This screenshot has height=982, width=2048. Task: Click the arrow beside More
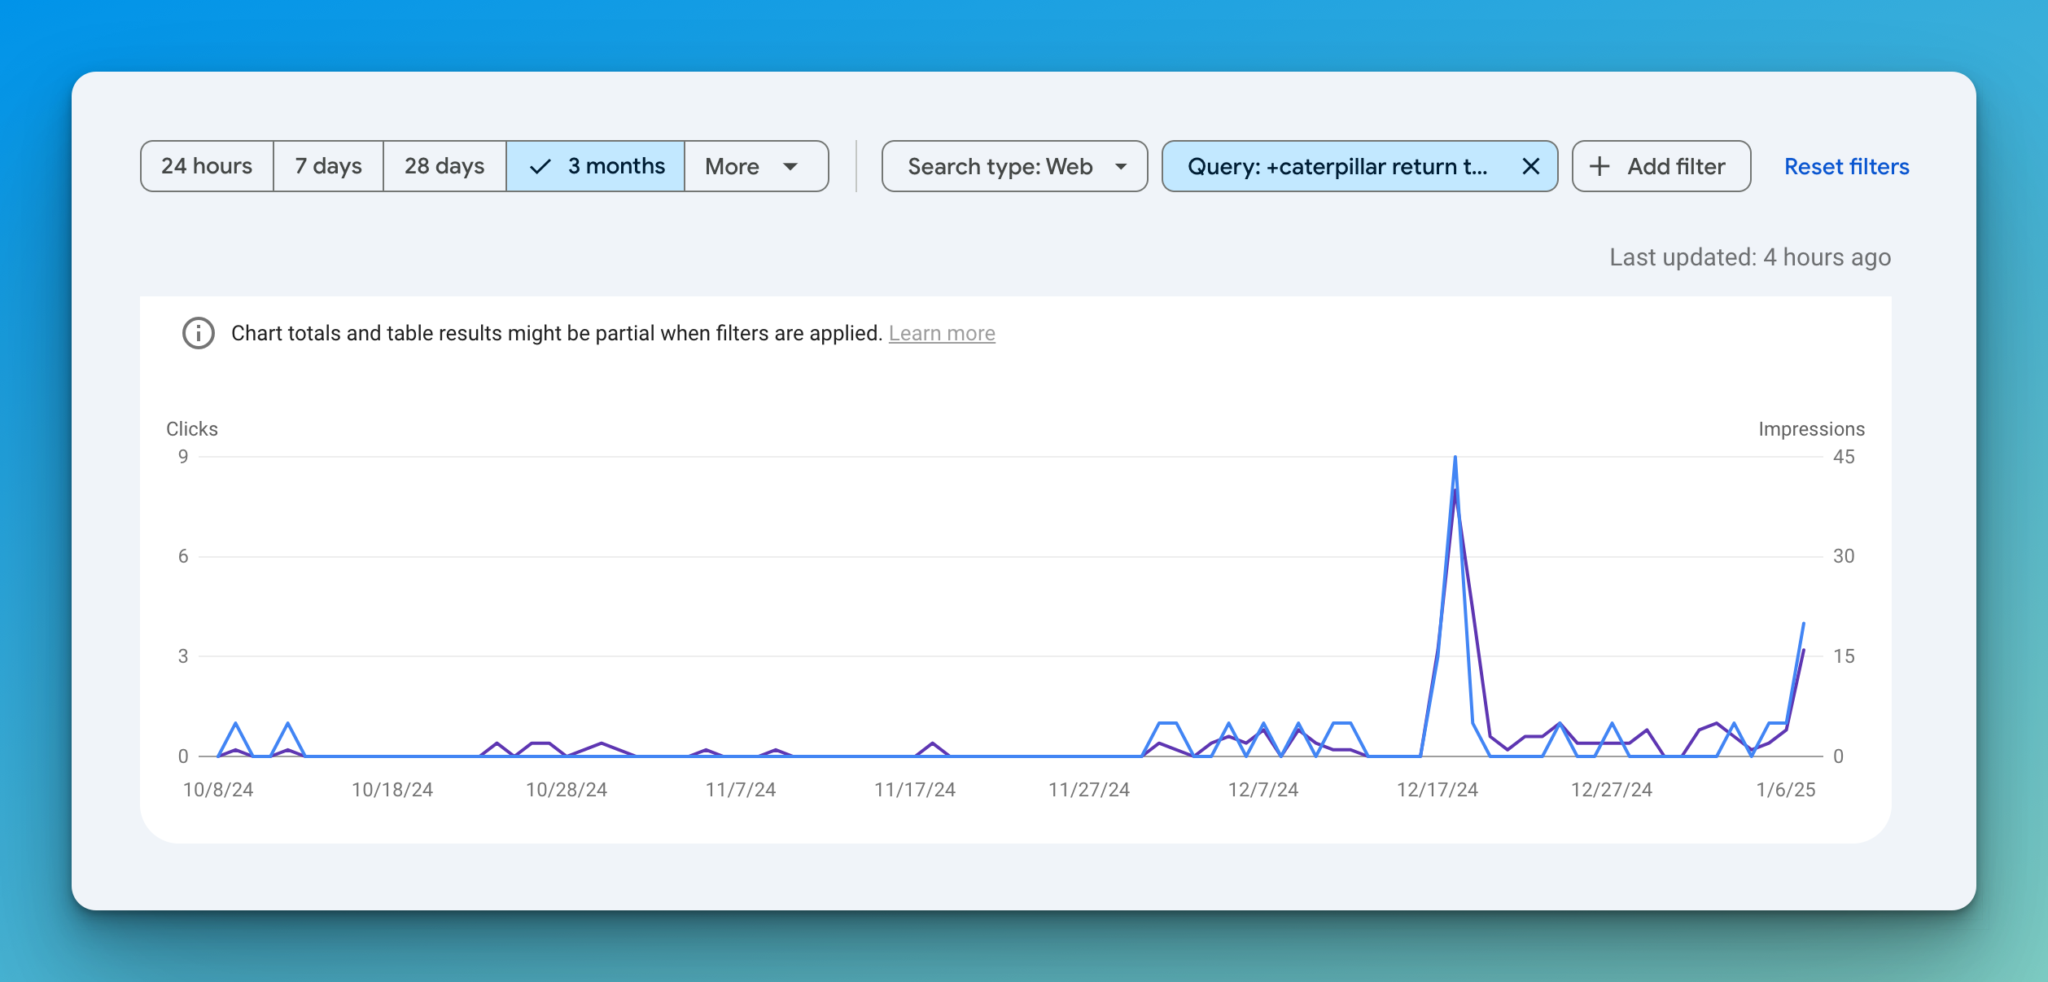[791, 167]
